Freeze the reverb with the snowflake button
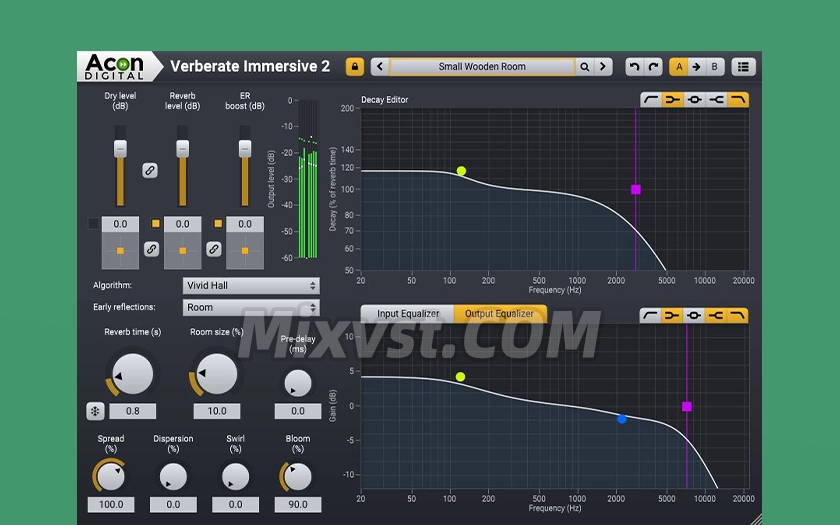This screenshot has width=840, height=525. point(95,411)
